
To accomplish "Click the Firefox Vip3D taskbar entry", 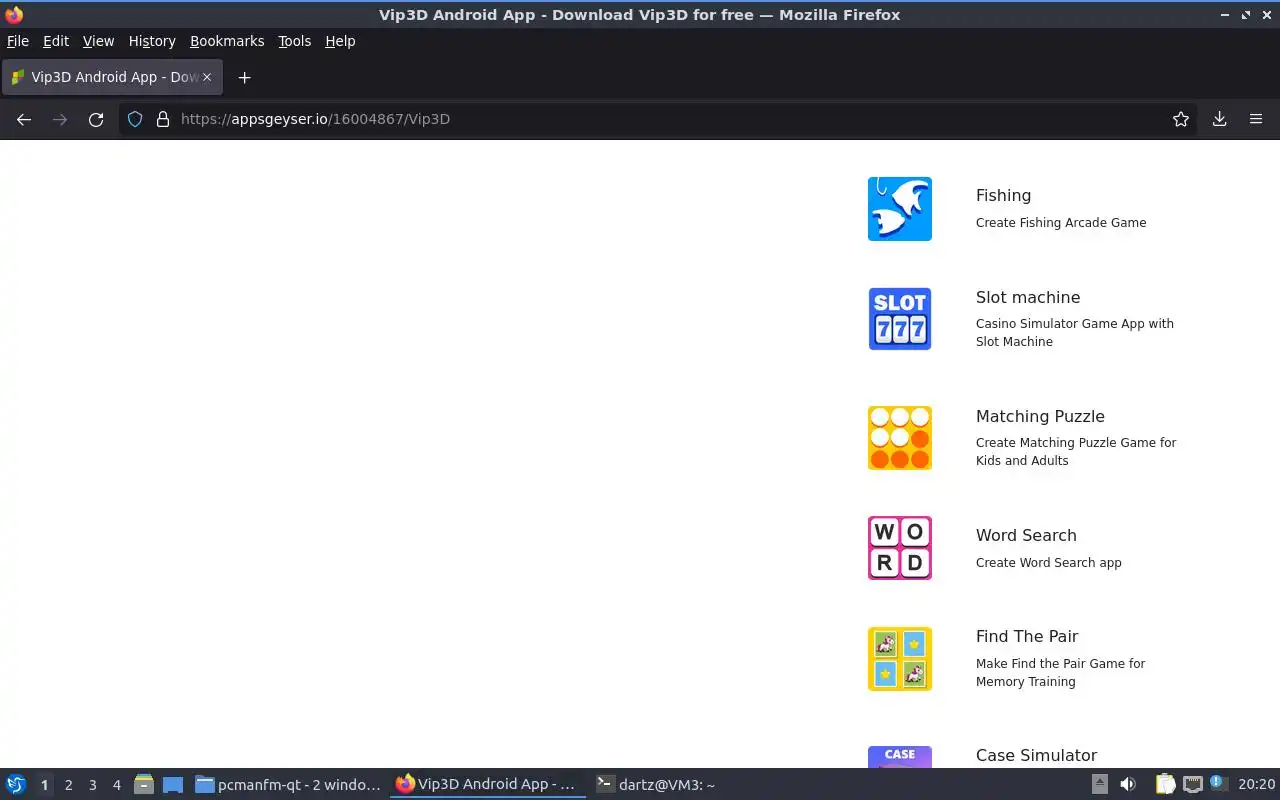I will point(488,785).
